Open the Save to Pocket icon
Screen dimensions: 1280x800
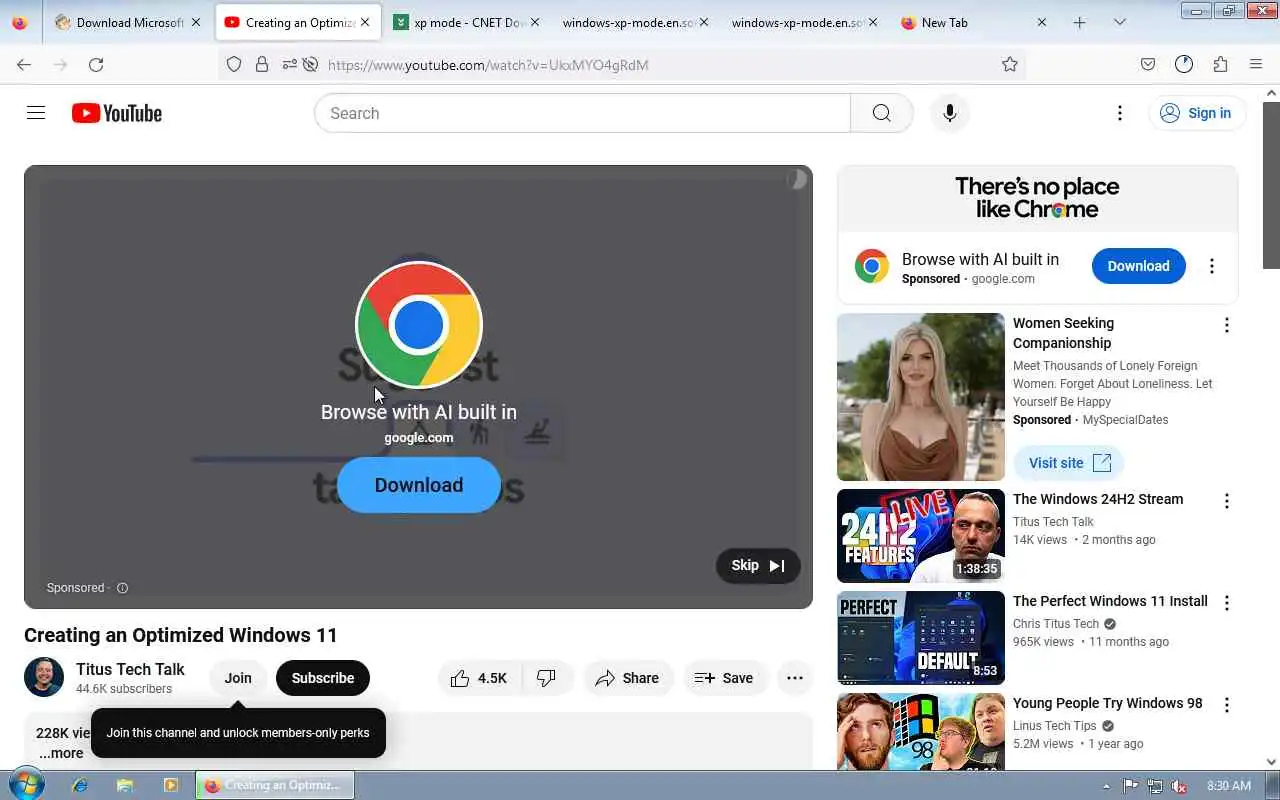coord(1148,64)
